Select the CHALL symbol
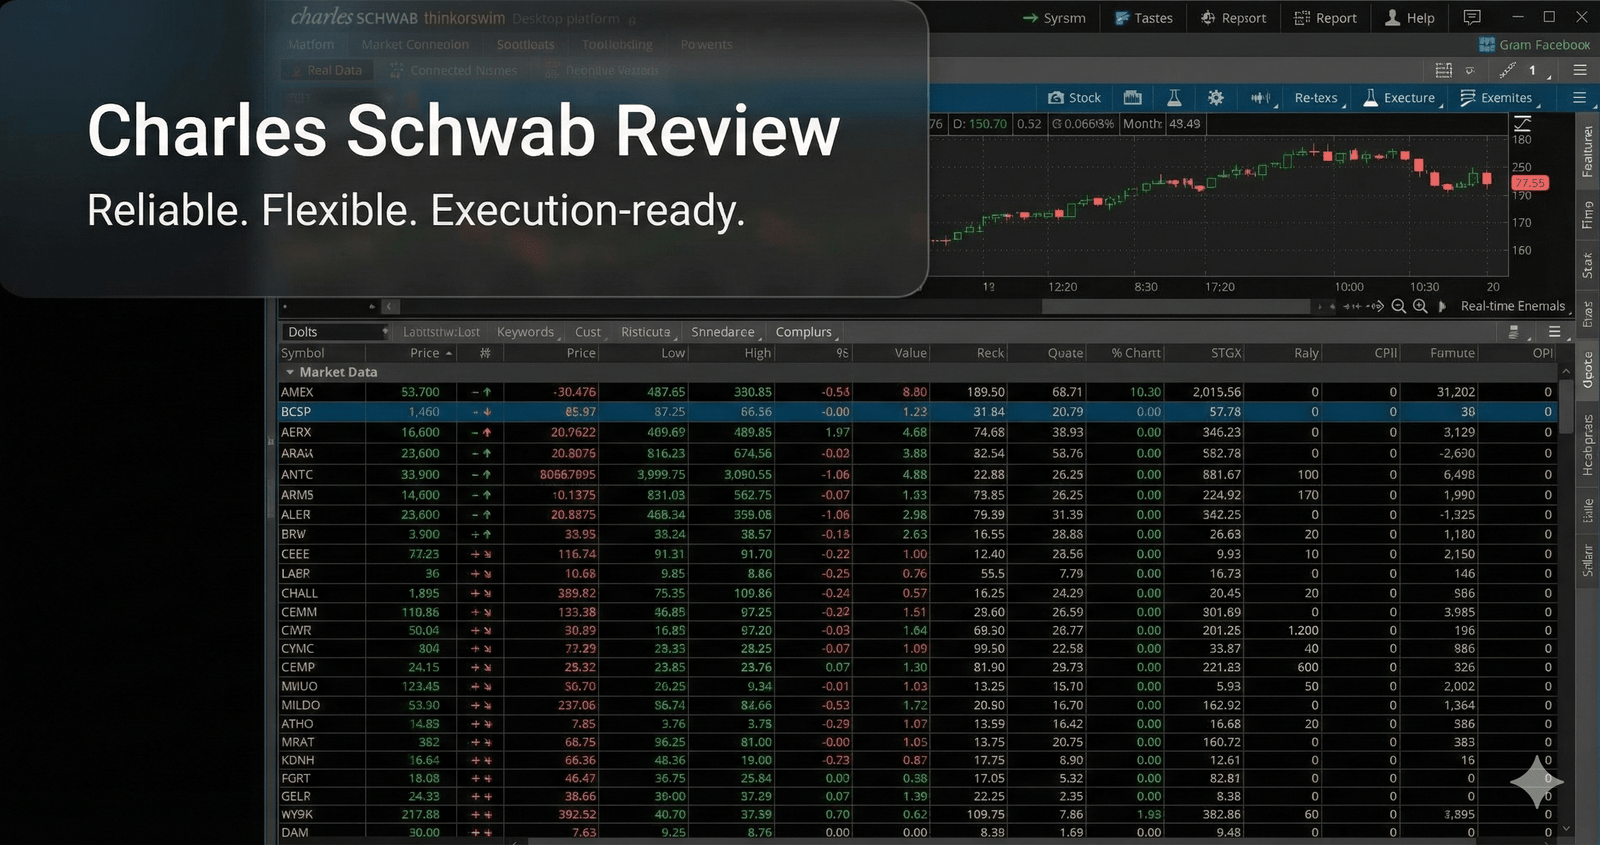The height and width of the screenshot is (845, 1600). coord(299,593)
